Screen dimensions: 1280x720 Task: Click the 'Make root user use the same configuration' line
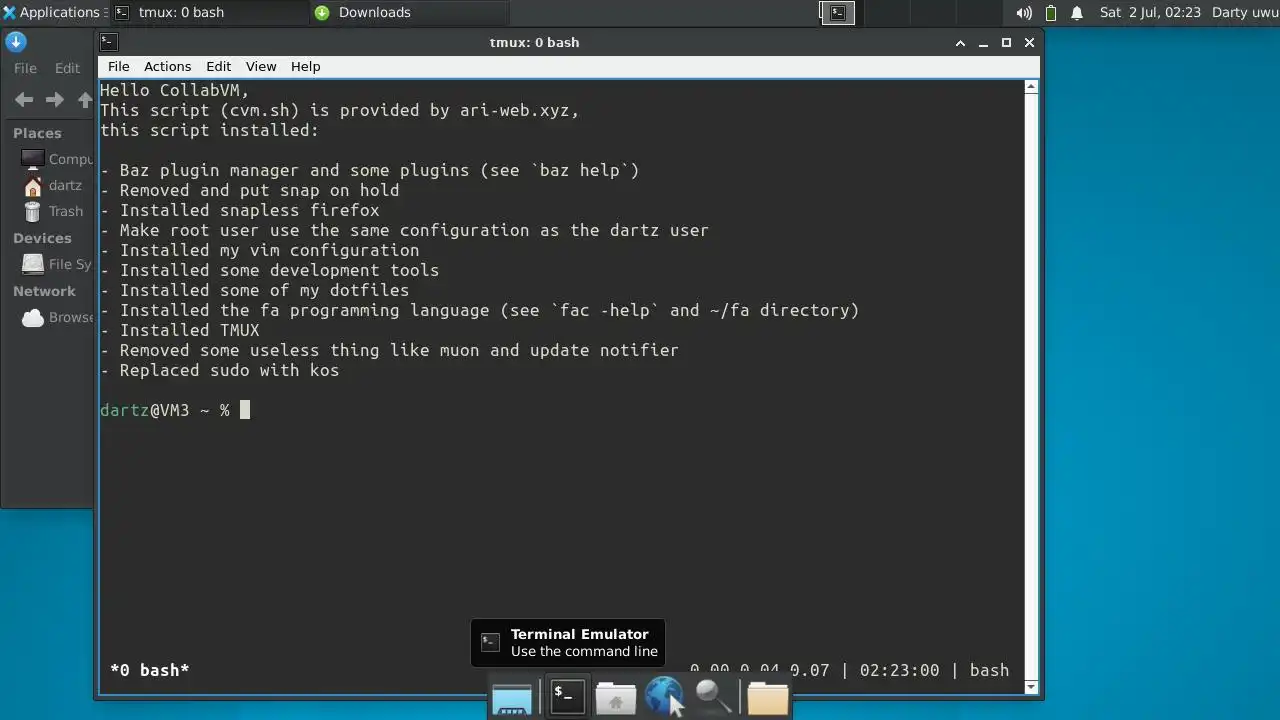[x=404, y=230]
